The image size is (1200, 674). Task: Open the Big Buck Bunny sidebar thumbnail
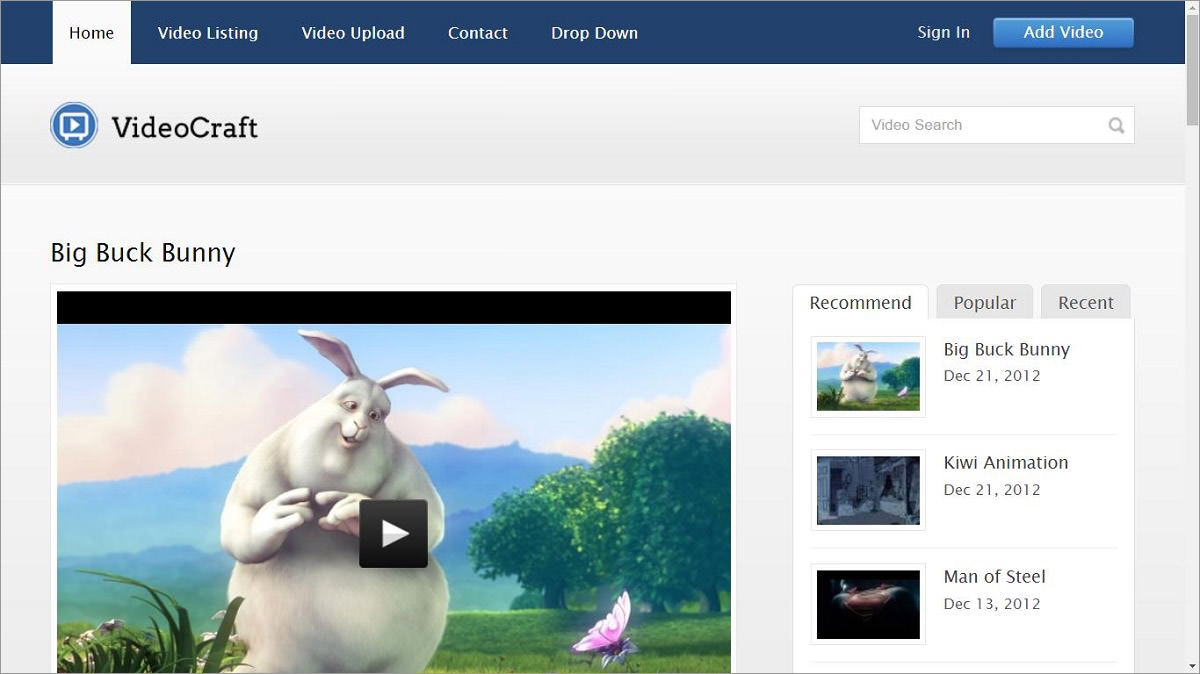pyautogui.click(x=868, y=376)
